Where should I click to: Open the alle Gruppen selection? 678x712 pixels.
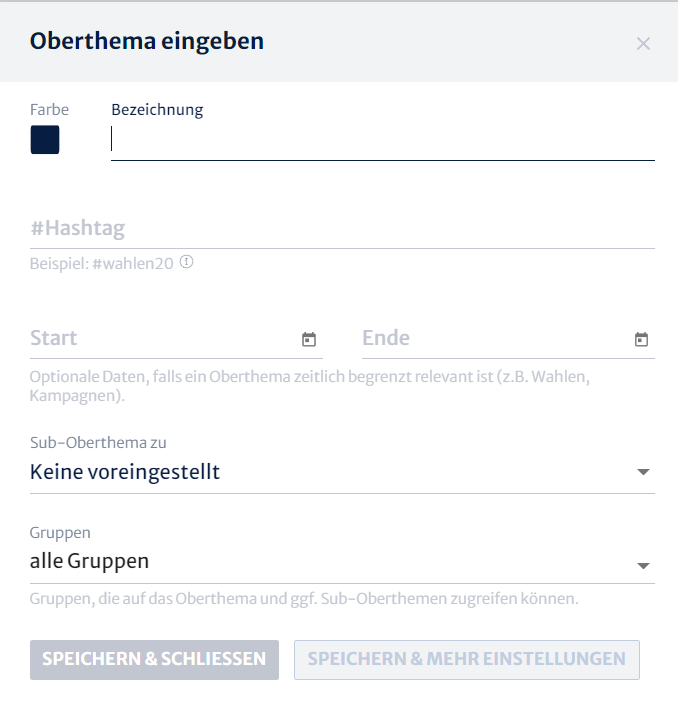tap(342, 562)
